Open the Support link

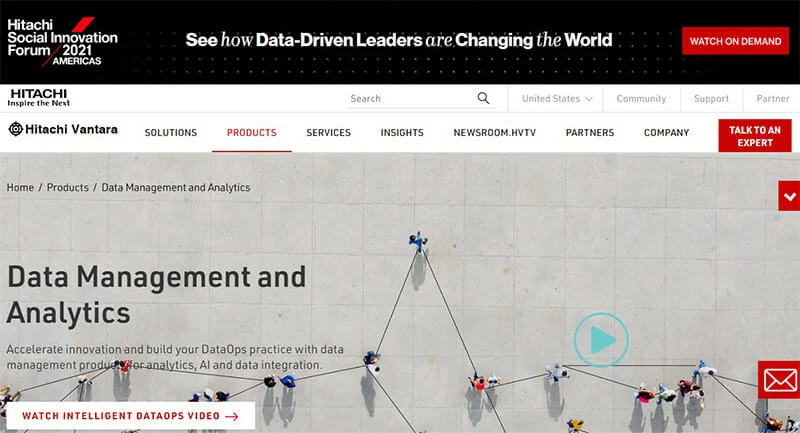click(x=711, y=98)
